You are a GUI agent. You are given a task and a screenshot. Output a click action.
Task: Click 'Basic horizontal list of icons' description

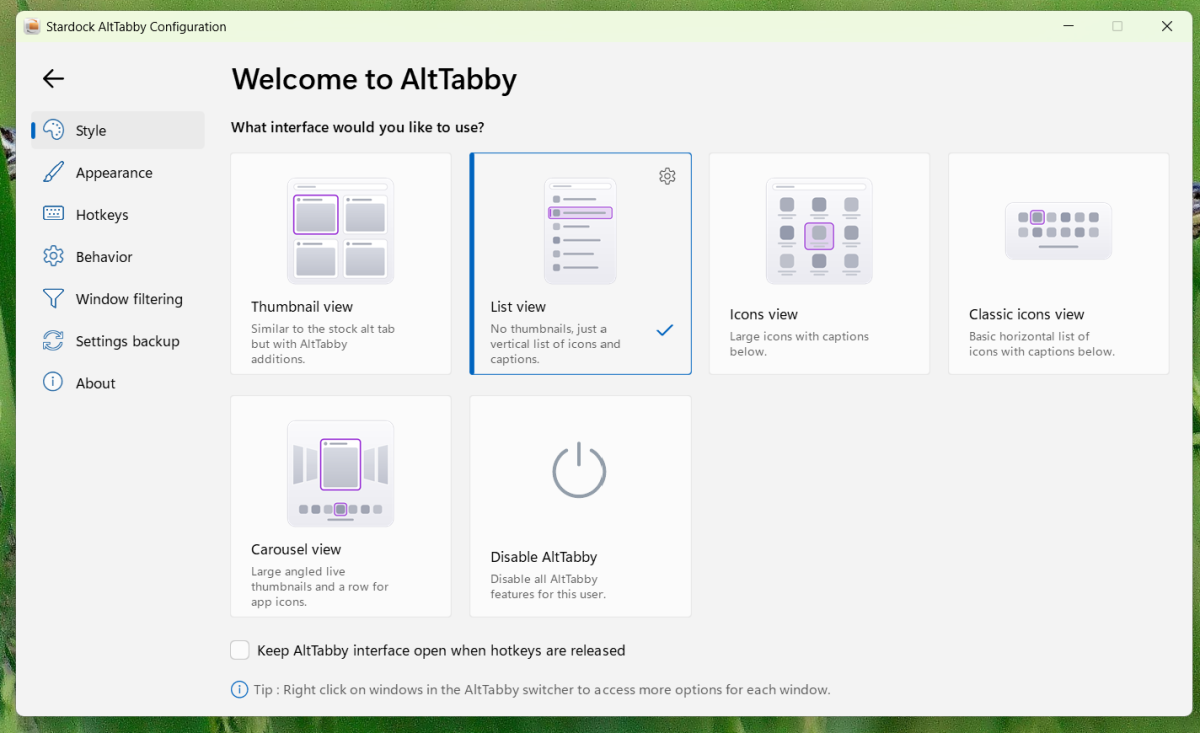click(x=1041, y=344)
